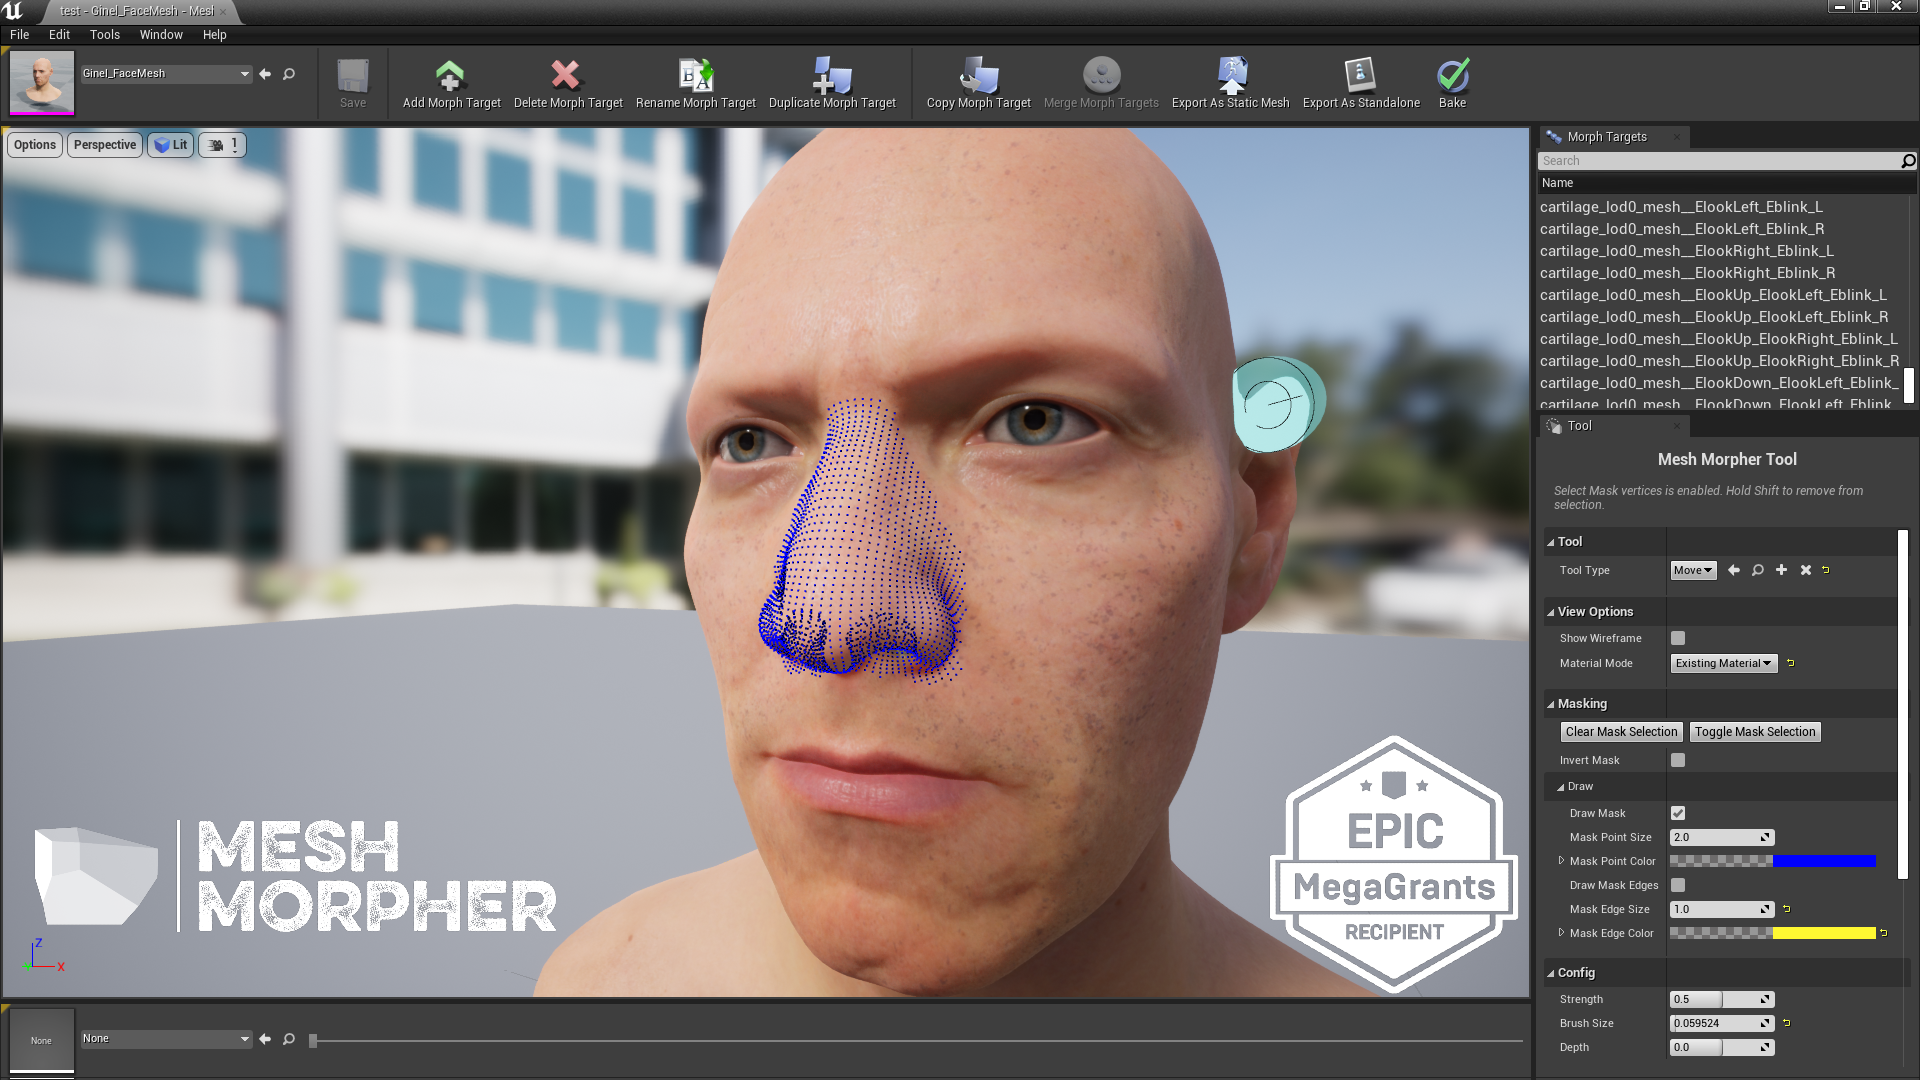Click the morph targets Search field
The image size is (1920, 1080).
tap(1718, 161)
